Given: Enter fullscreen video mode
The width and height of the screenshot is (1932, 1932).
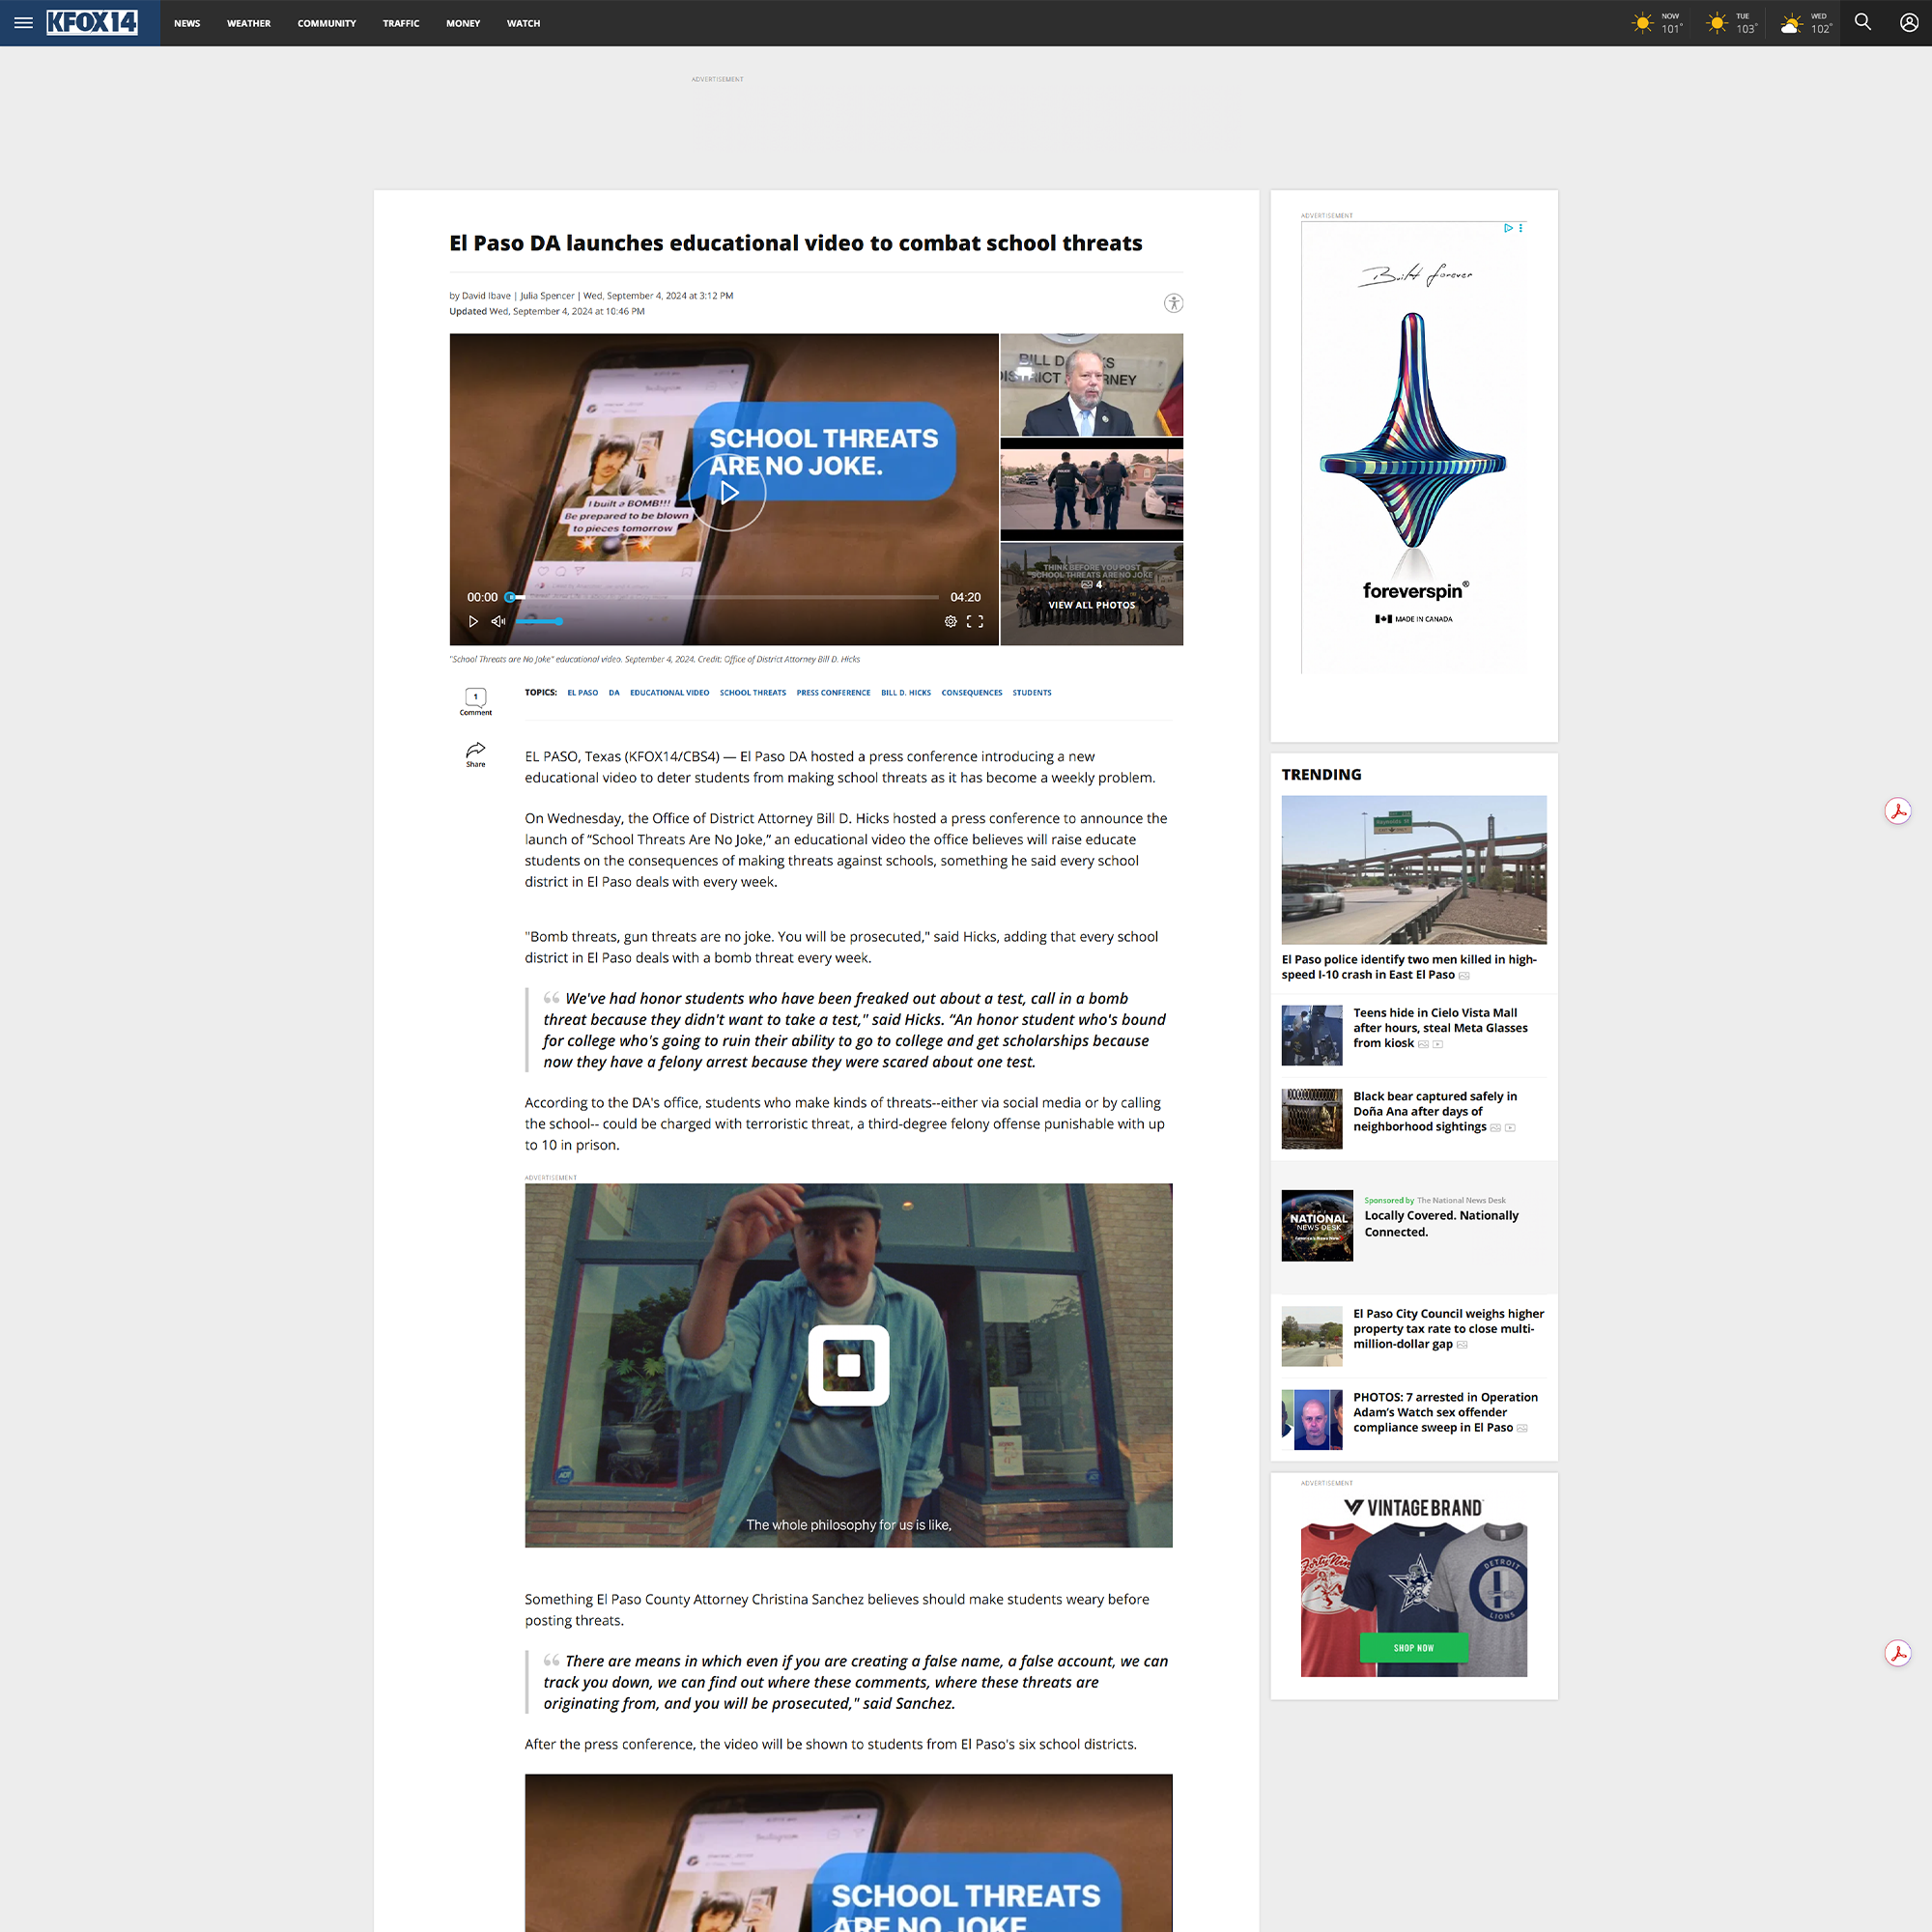Looking at the screenshot, I should 975,621.
